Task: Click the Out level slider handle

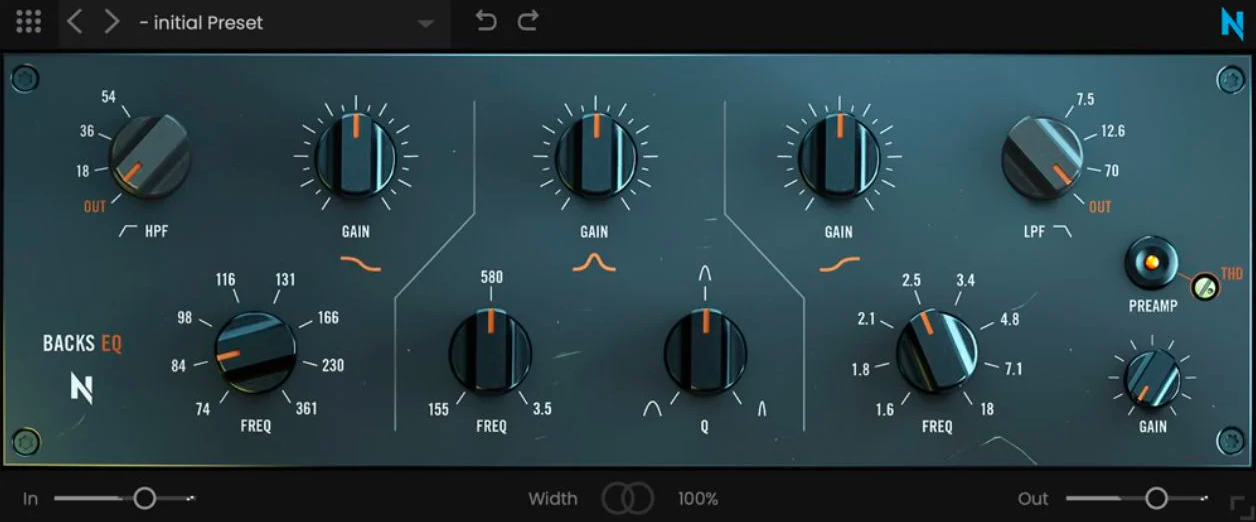Action: [x=1157, y=498]
